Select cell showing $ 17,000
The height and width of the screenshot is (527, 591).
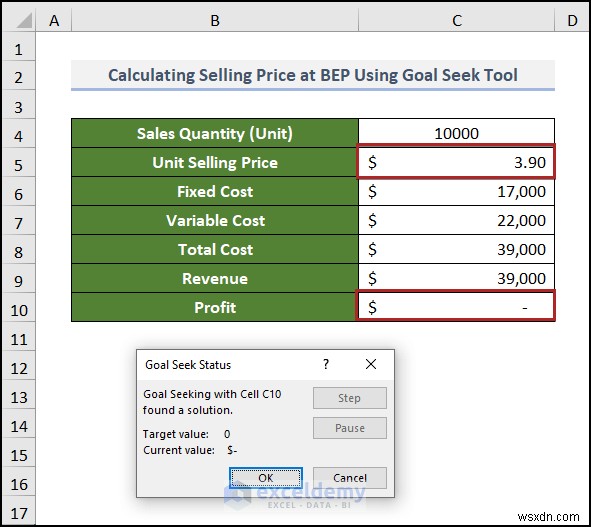point(456,191)
